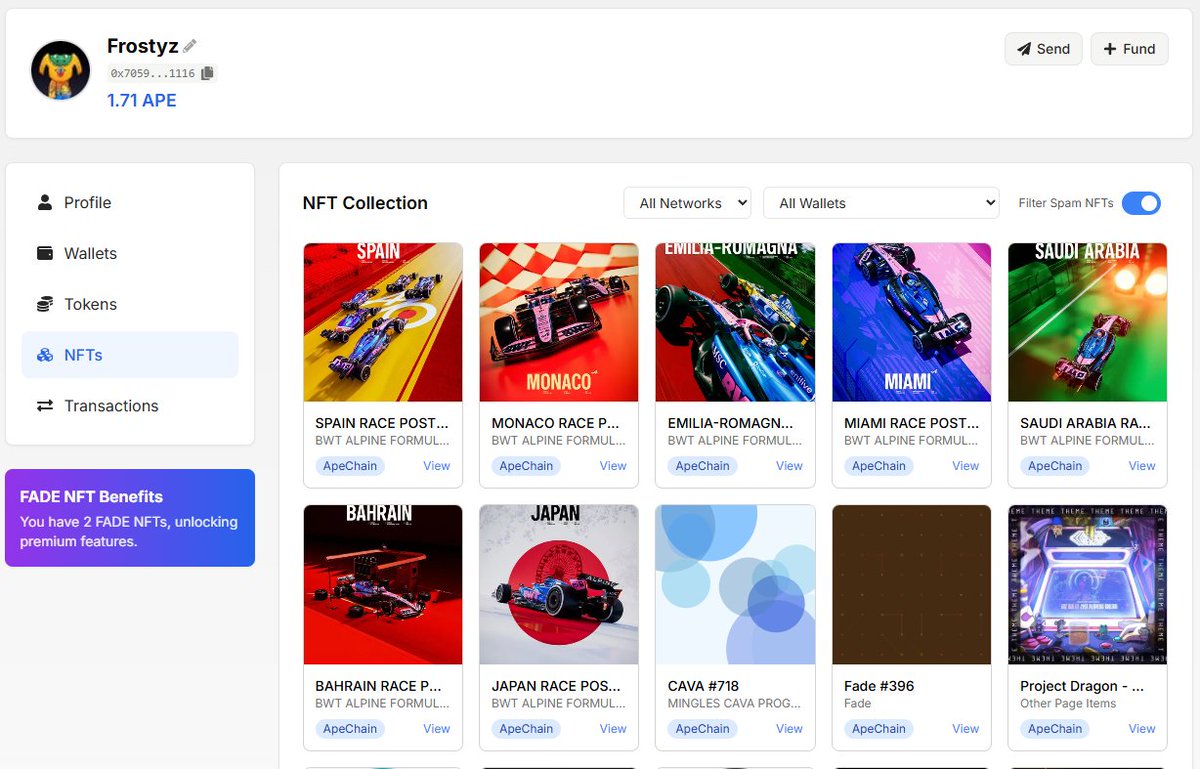Copy wallet address with the clipboard icon
1200x769 pixels.
click(x=207, y=73)
